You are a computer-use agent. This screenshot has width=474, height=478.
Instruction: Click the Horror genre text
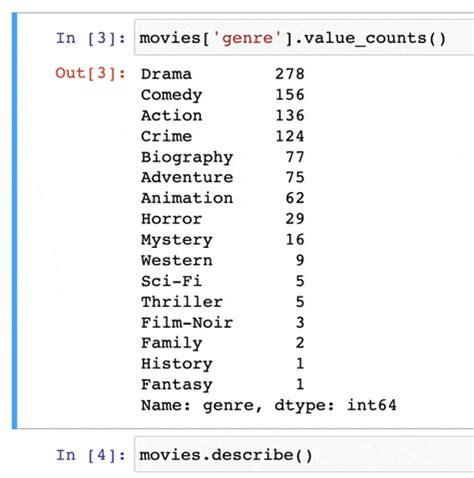[x=171, y=219]
